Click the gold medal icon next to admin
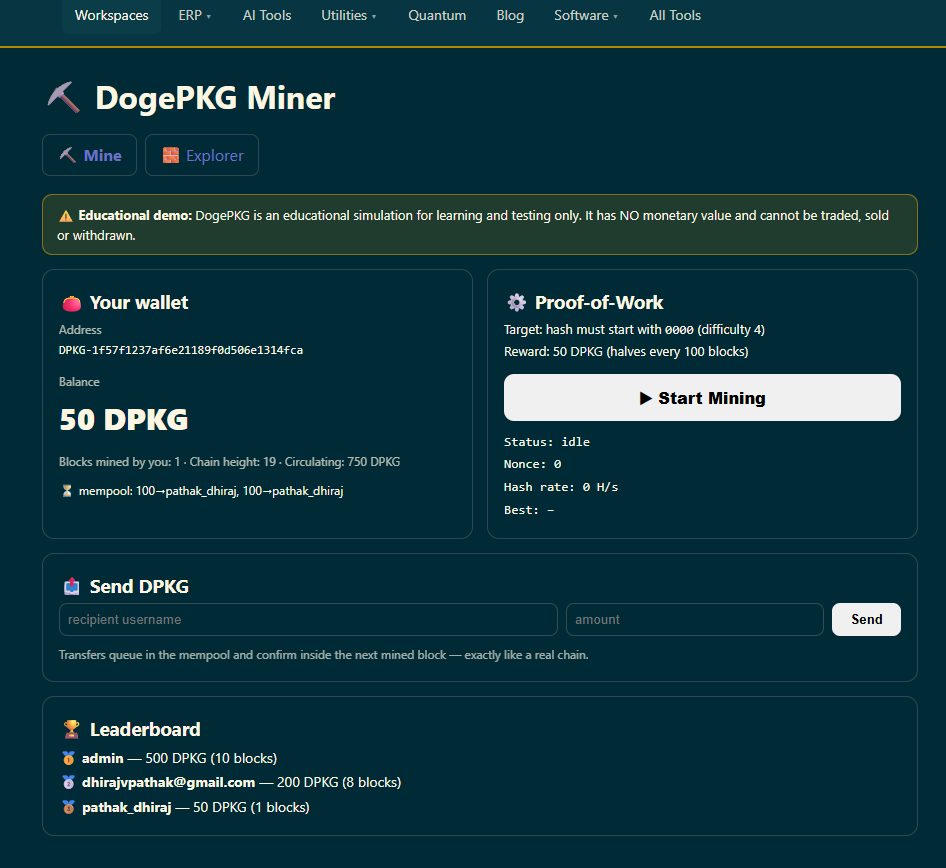 tap(69, 758)
